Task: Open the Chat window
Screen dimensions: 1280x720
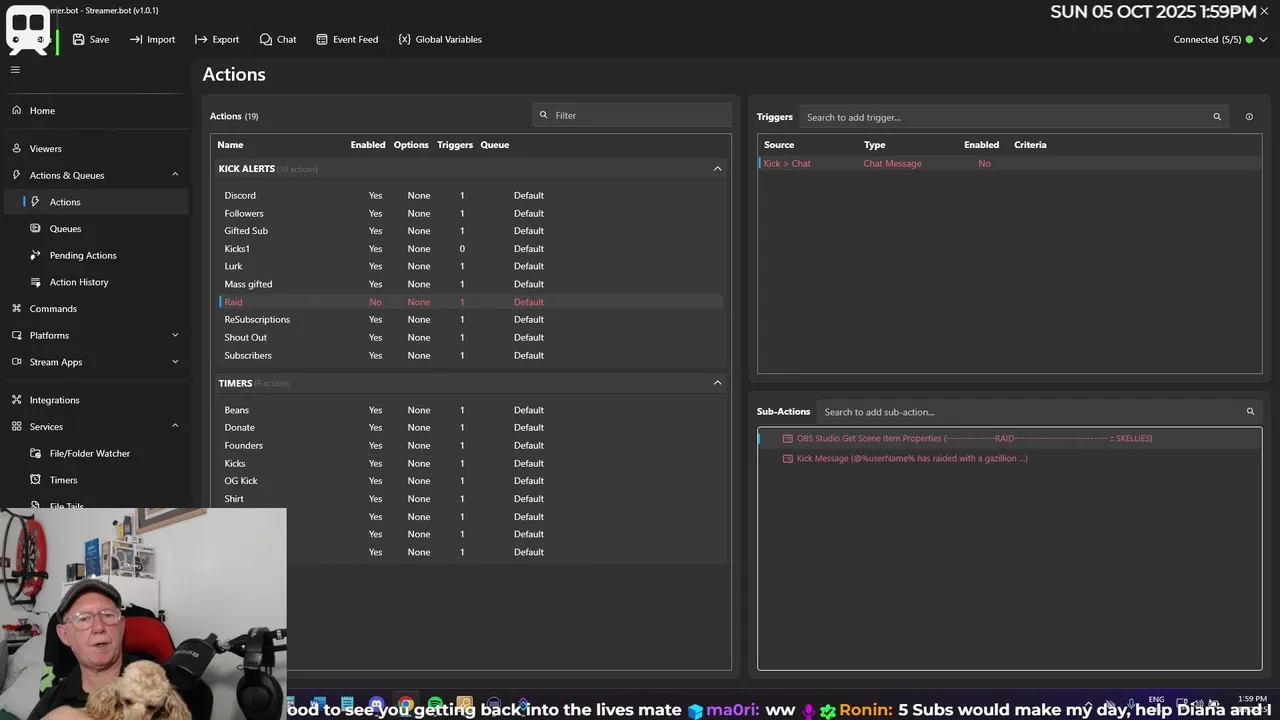Action: [x=278, y=39]
